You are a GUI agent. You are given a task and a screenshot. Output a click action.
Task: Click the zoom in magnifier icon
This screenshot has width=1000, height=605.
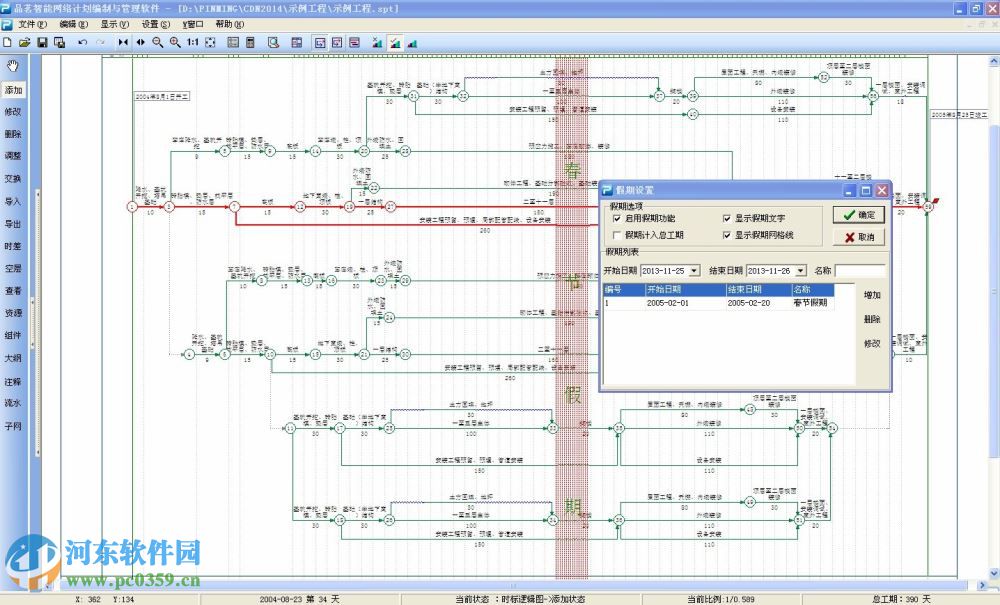(175, 43)
